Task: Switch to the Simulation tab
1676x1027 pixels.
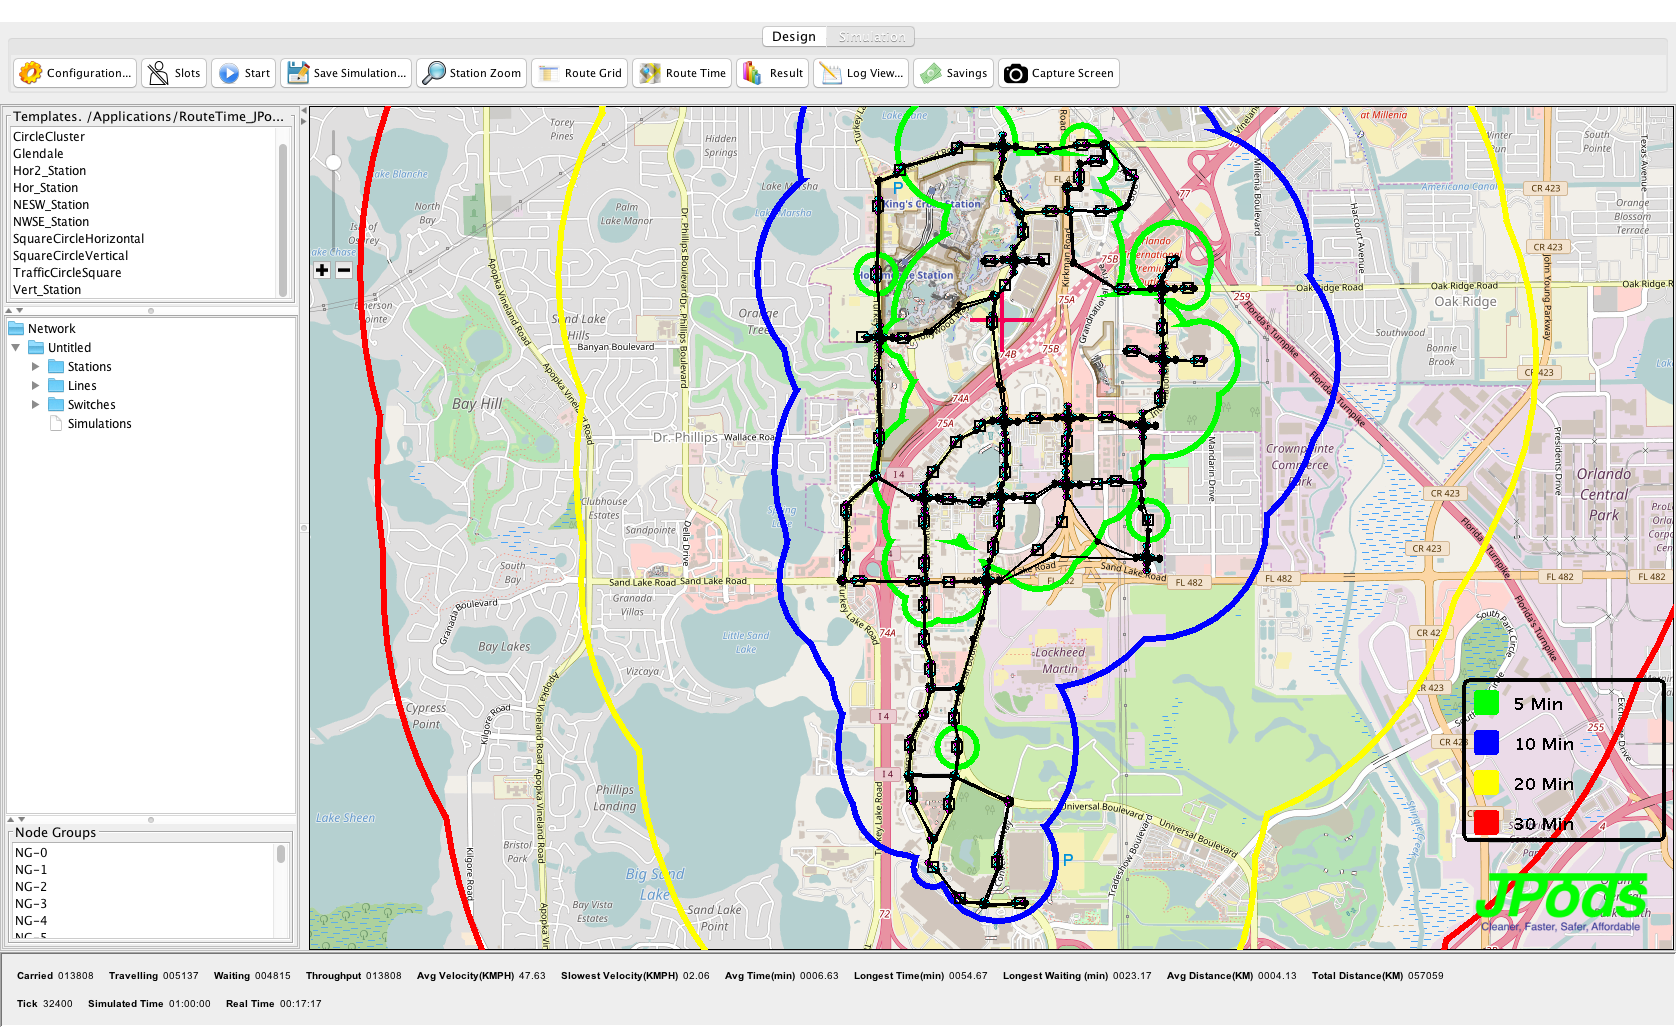Action: [871, 37]
